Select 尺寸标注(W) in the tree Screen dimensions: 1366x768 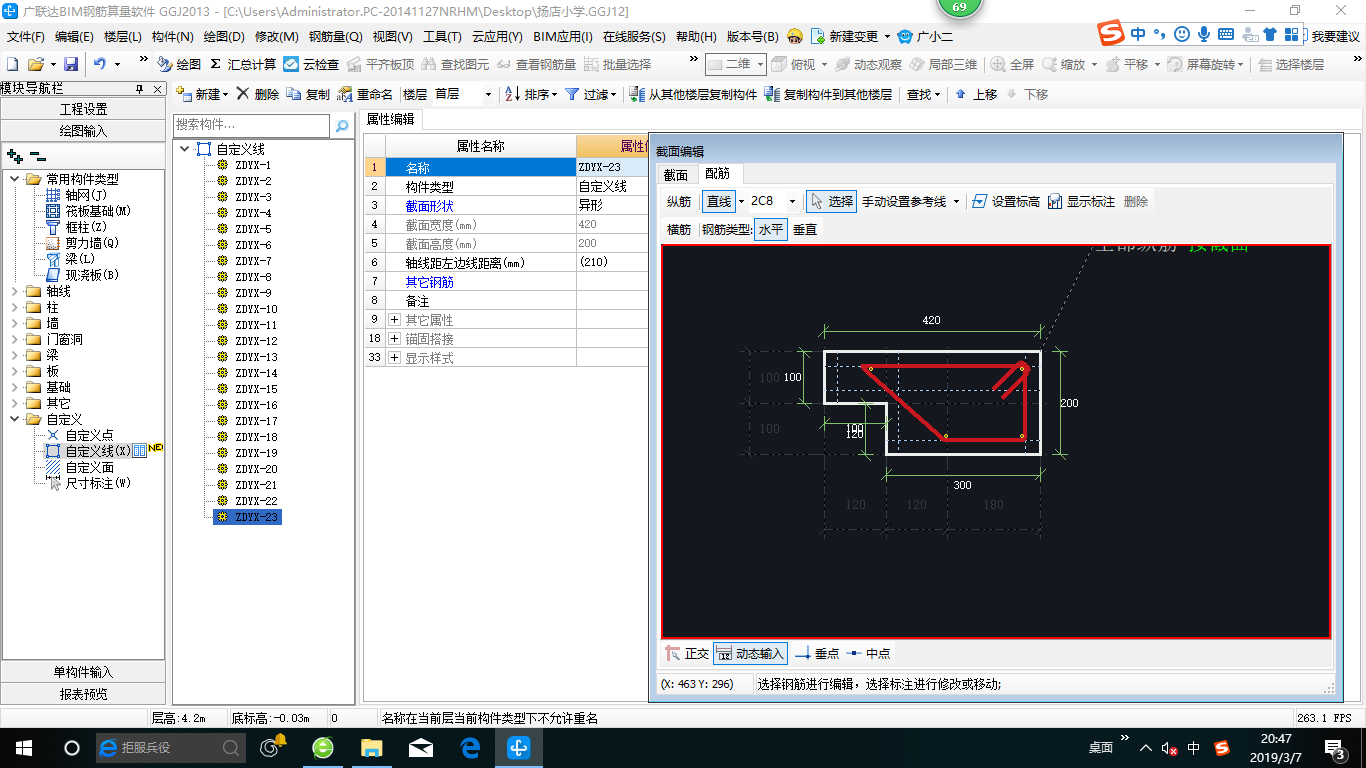click(98, 483)
